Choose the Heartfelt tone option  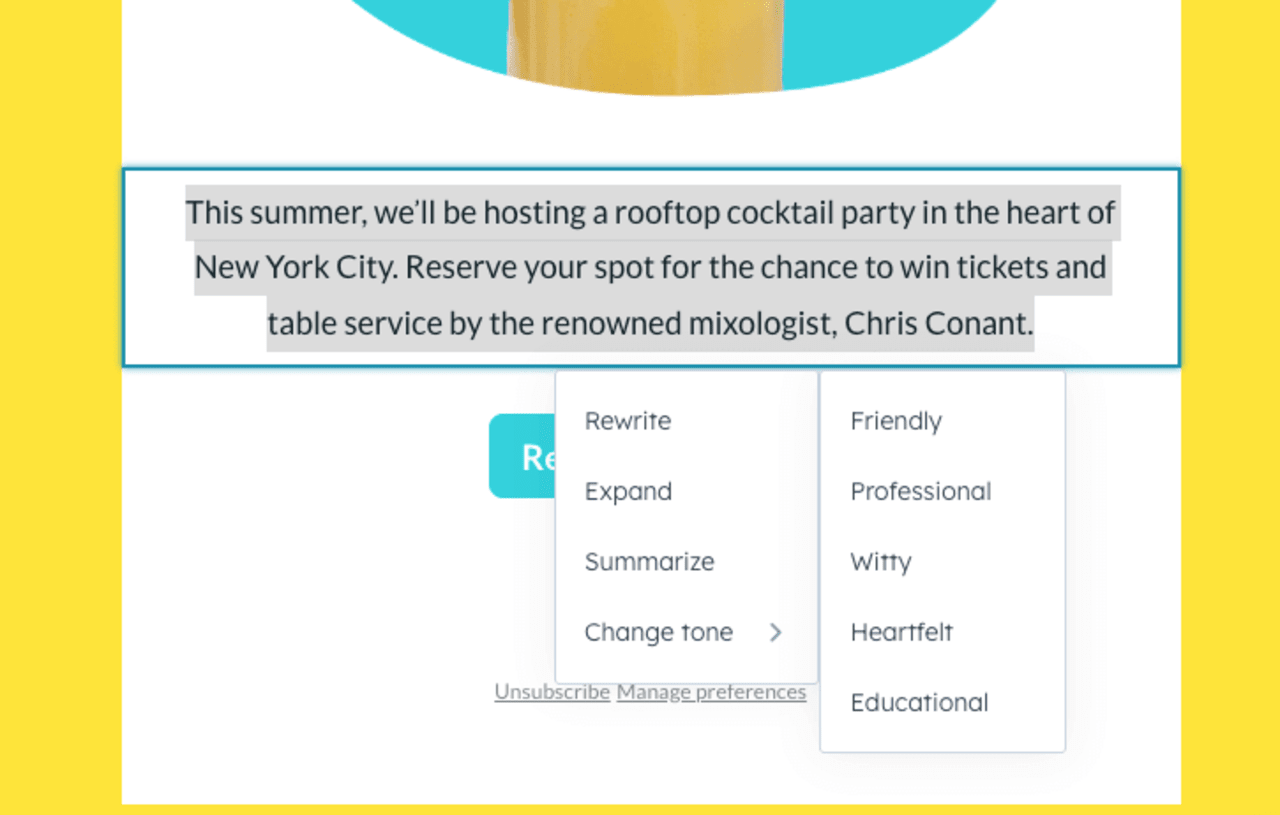tap(902, 632)
